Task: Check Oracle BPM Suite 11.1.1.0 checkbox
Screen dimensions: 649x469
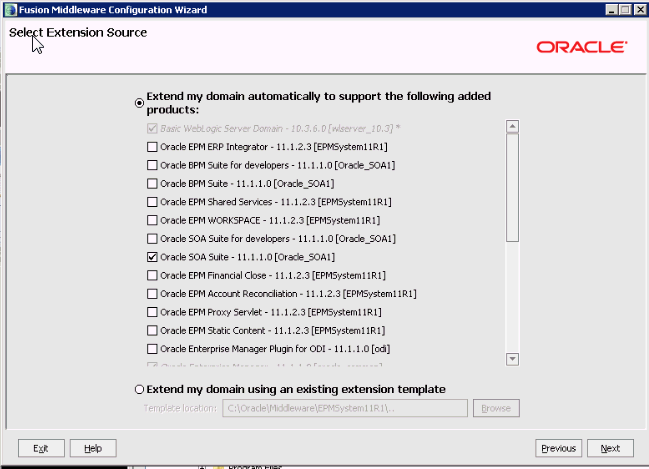Action: point(152,183)
